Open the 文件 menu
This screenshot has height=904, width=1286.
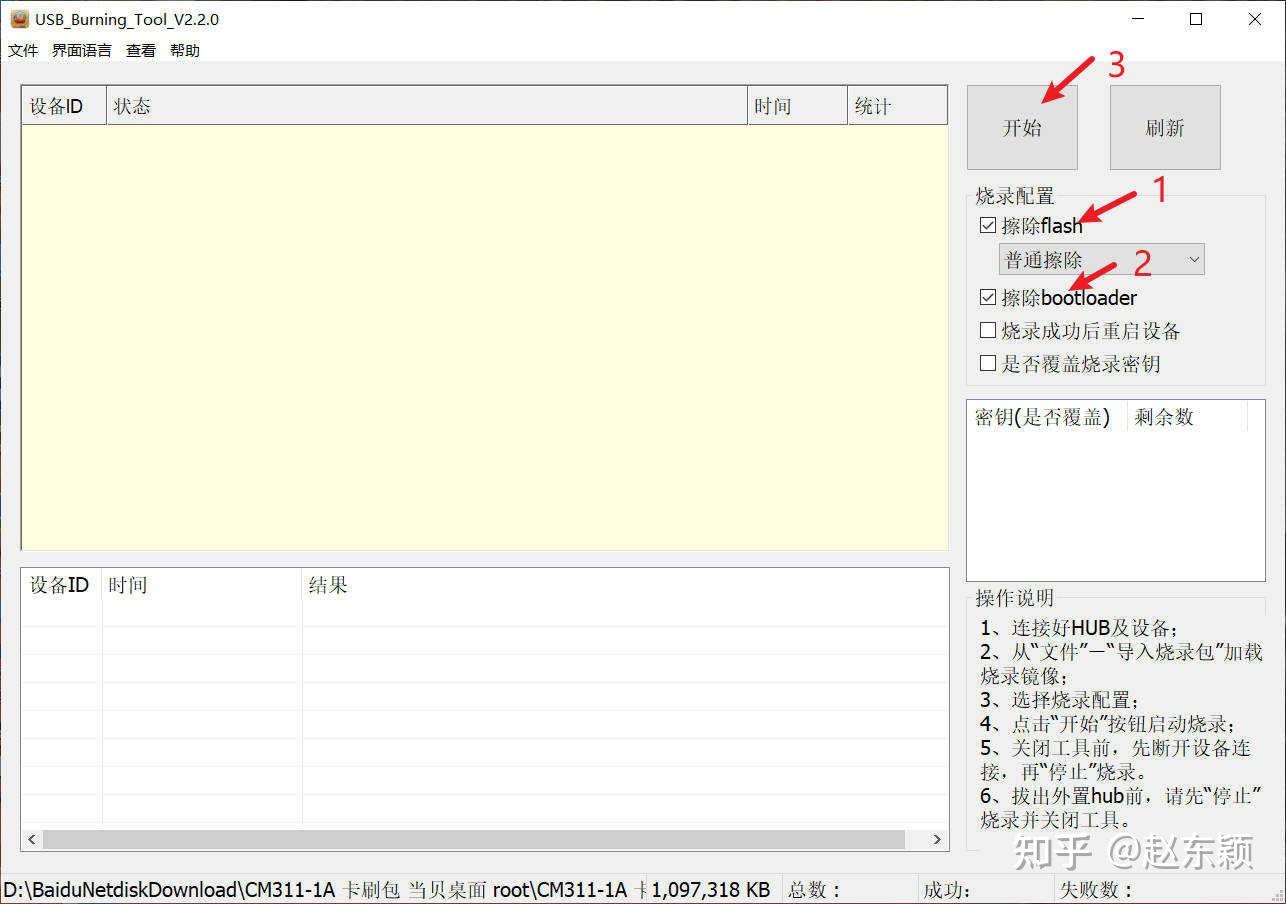[23, 50]
